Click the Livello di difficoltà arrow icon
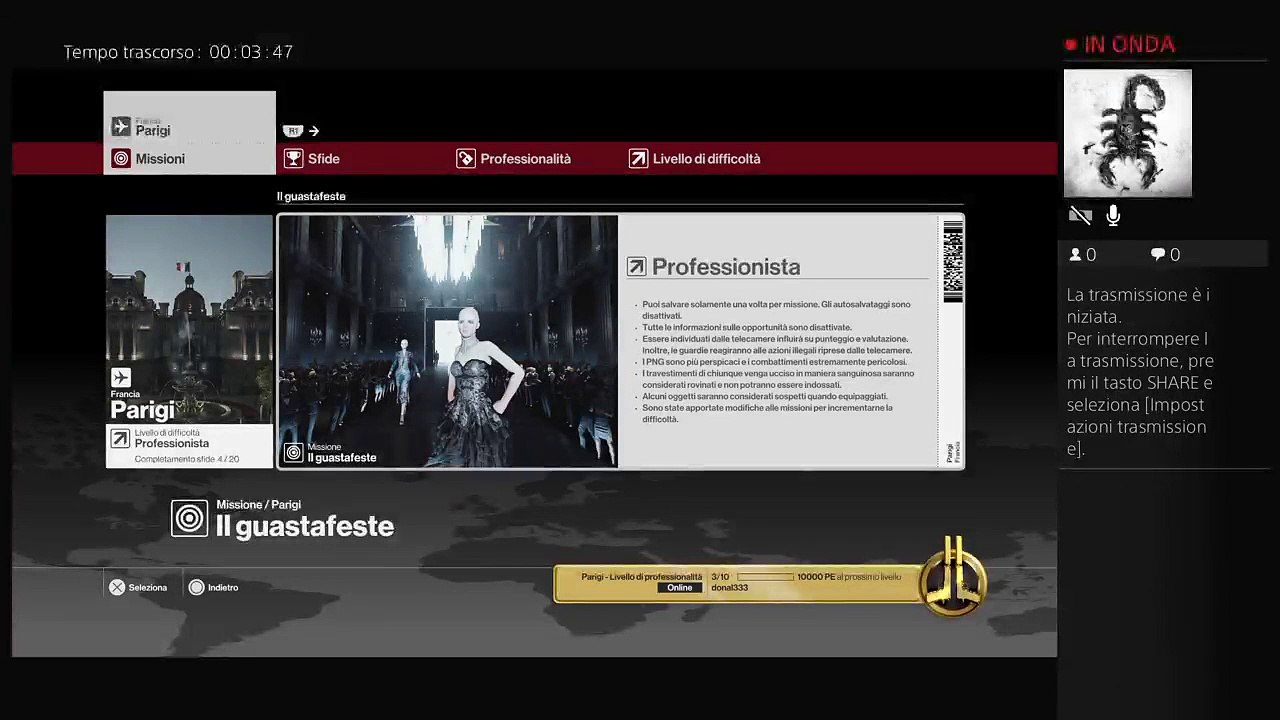The height and width of the screenshot is (720, 1280). tap(638, 159)
